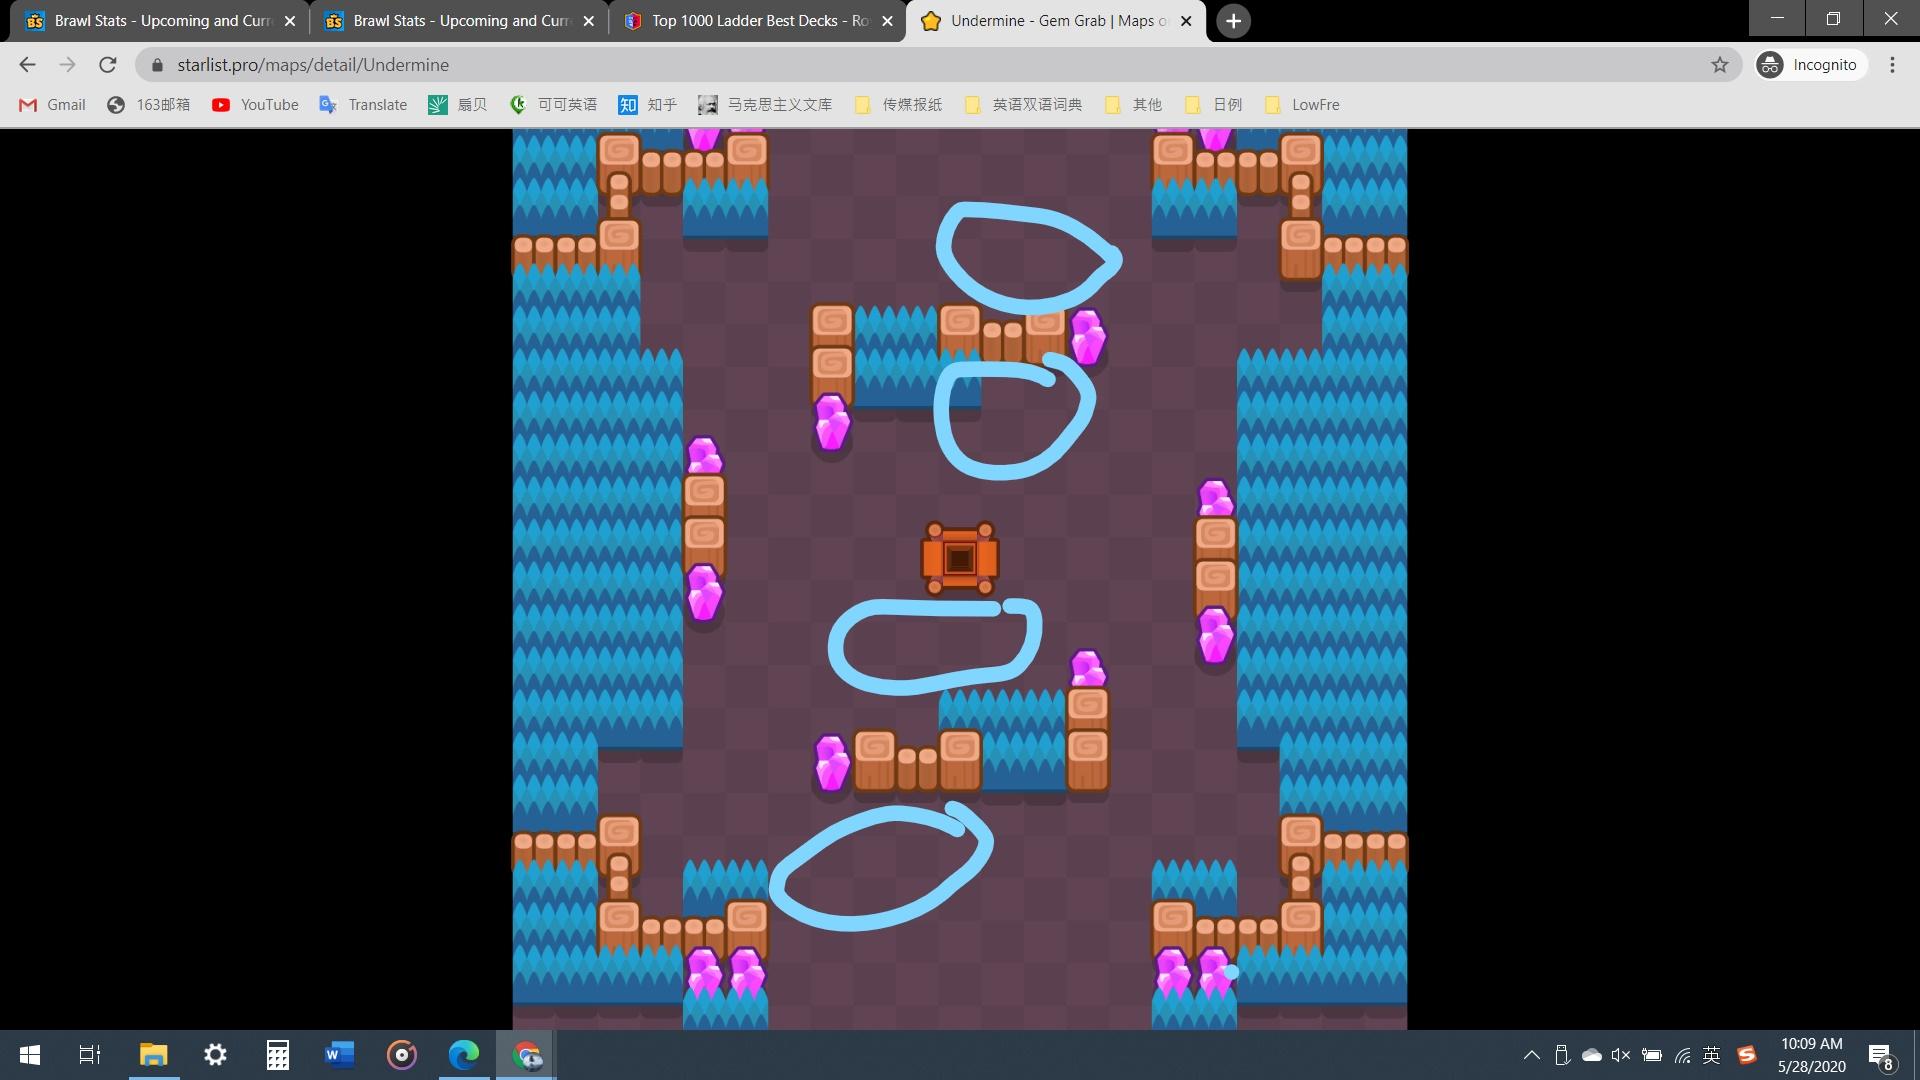
Task: Bookmark this page with the star icon
Action: click(x=1719, y=65)
